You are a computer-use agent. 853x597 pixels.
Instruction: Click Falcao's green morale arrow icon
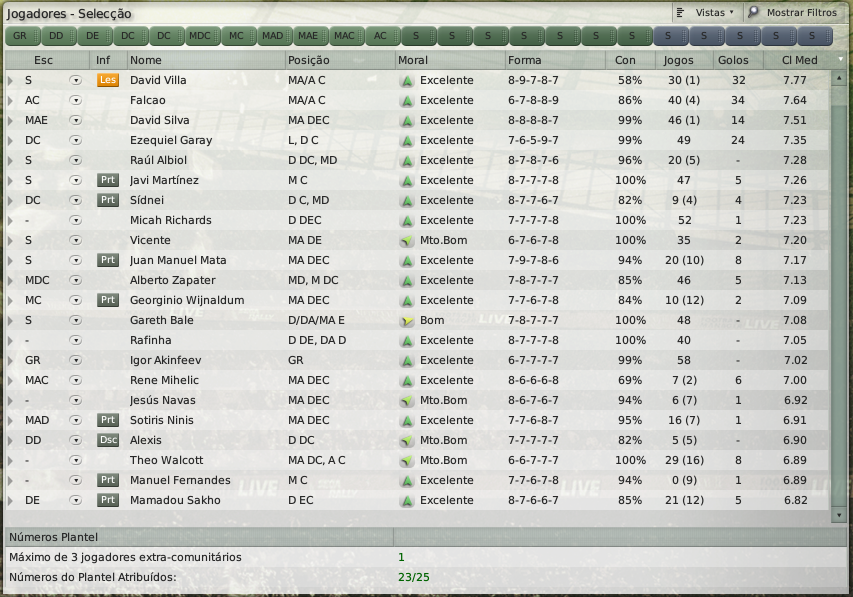coord(406,101)
